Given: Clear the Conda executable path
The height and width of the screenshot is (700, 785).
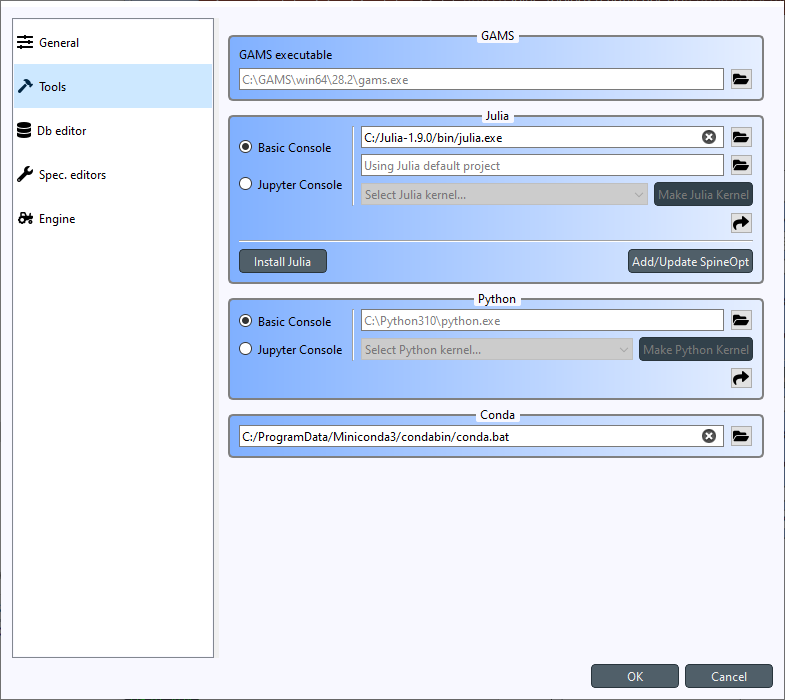Looking at the screenshot, I should point(709,436).
